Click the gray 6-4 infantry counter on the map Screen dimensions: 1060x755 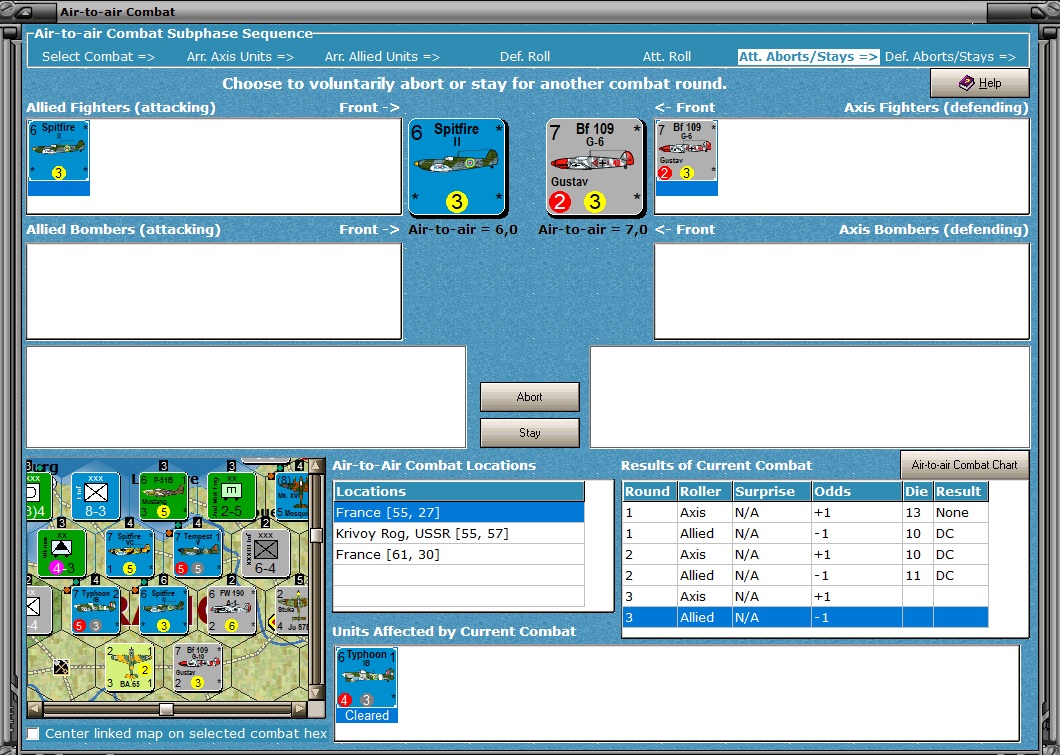click(x=265, y=553)
